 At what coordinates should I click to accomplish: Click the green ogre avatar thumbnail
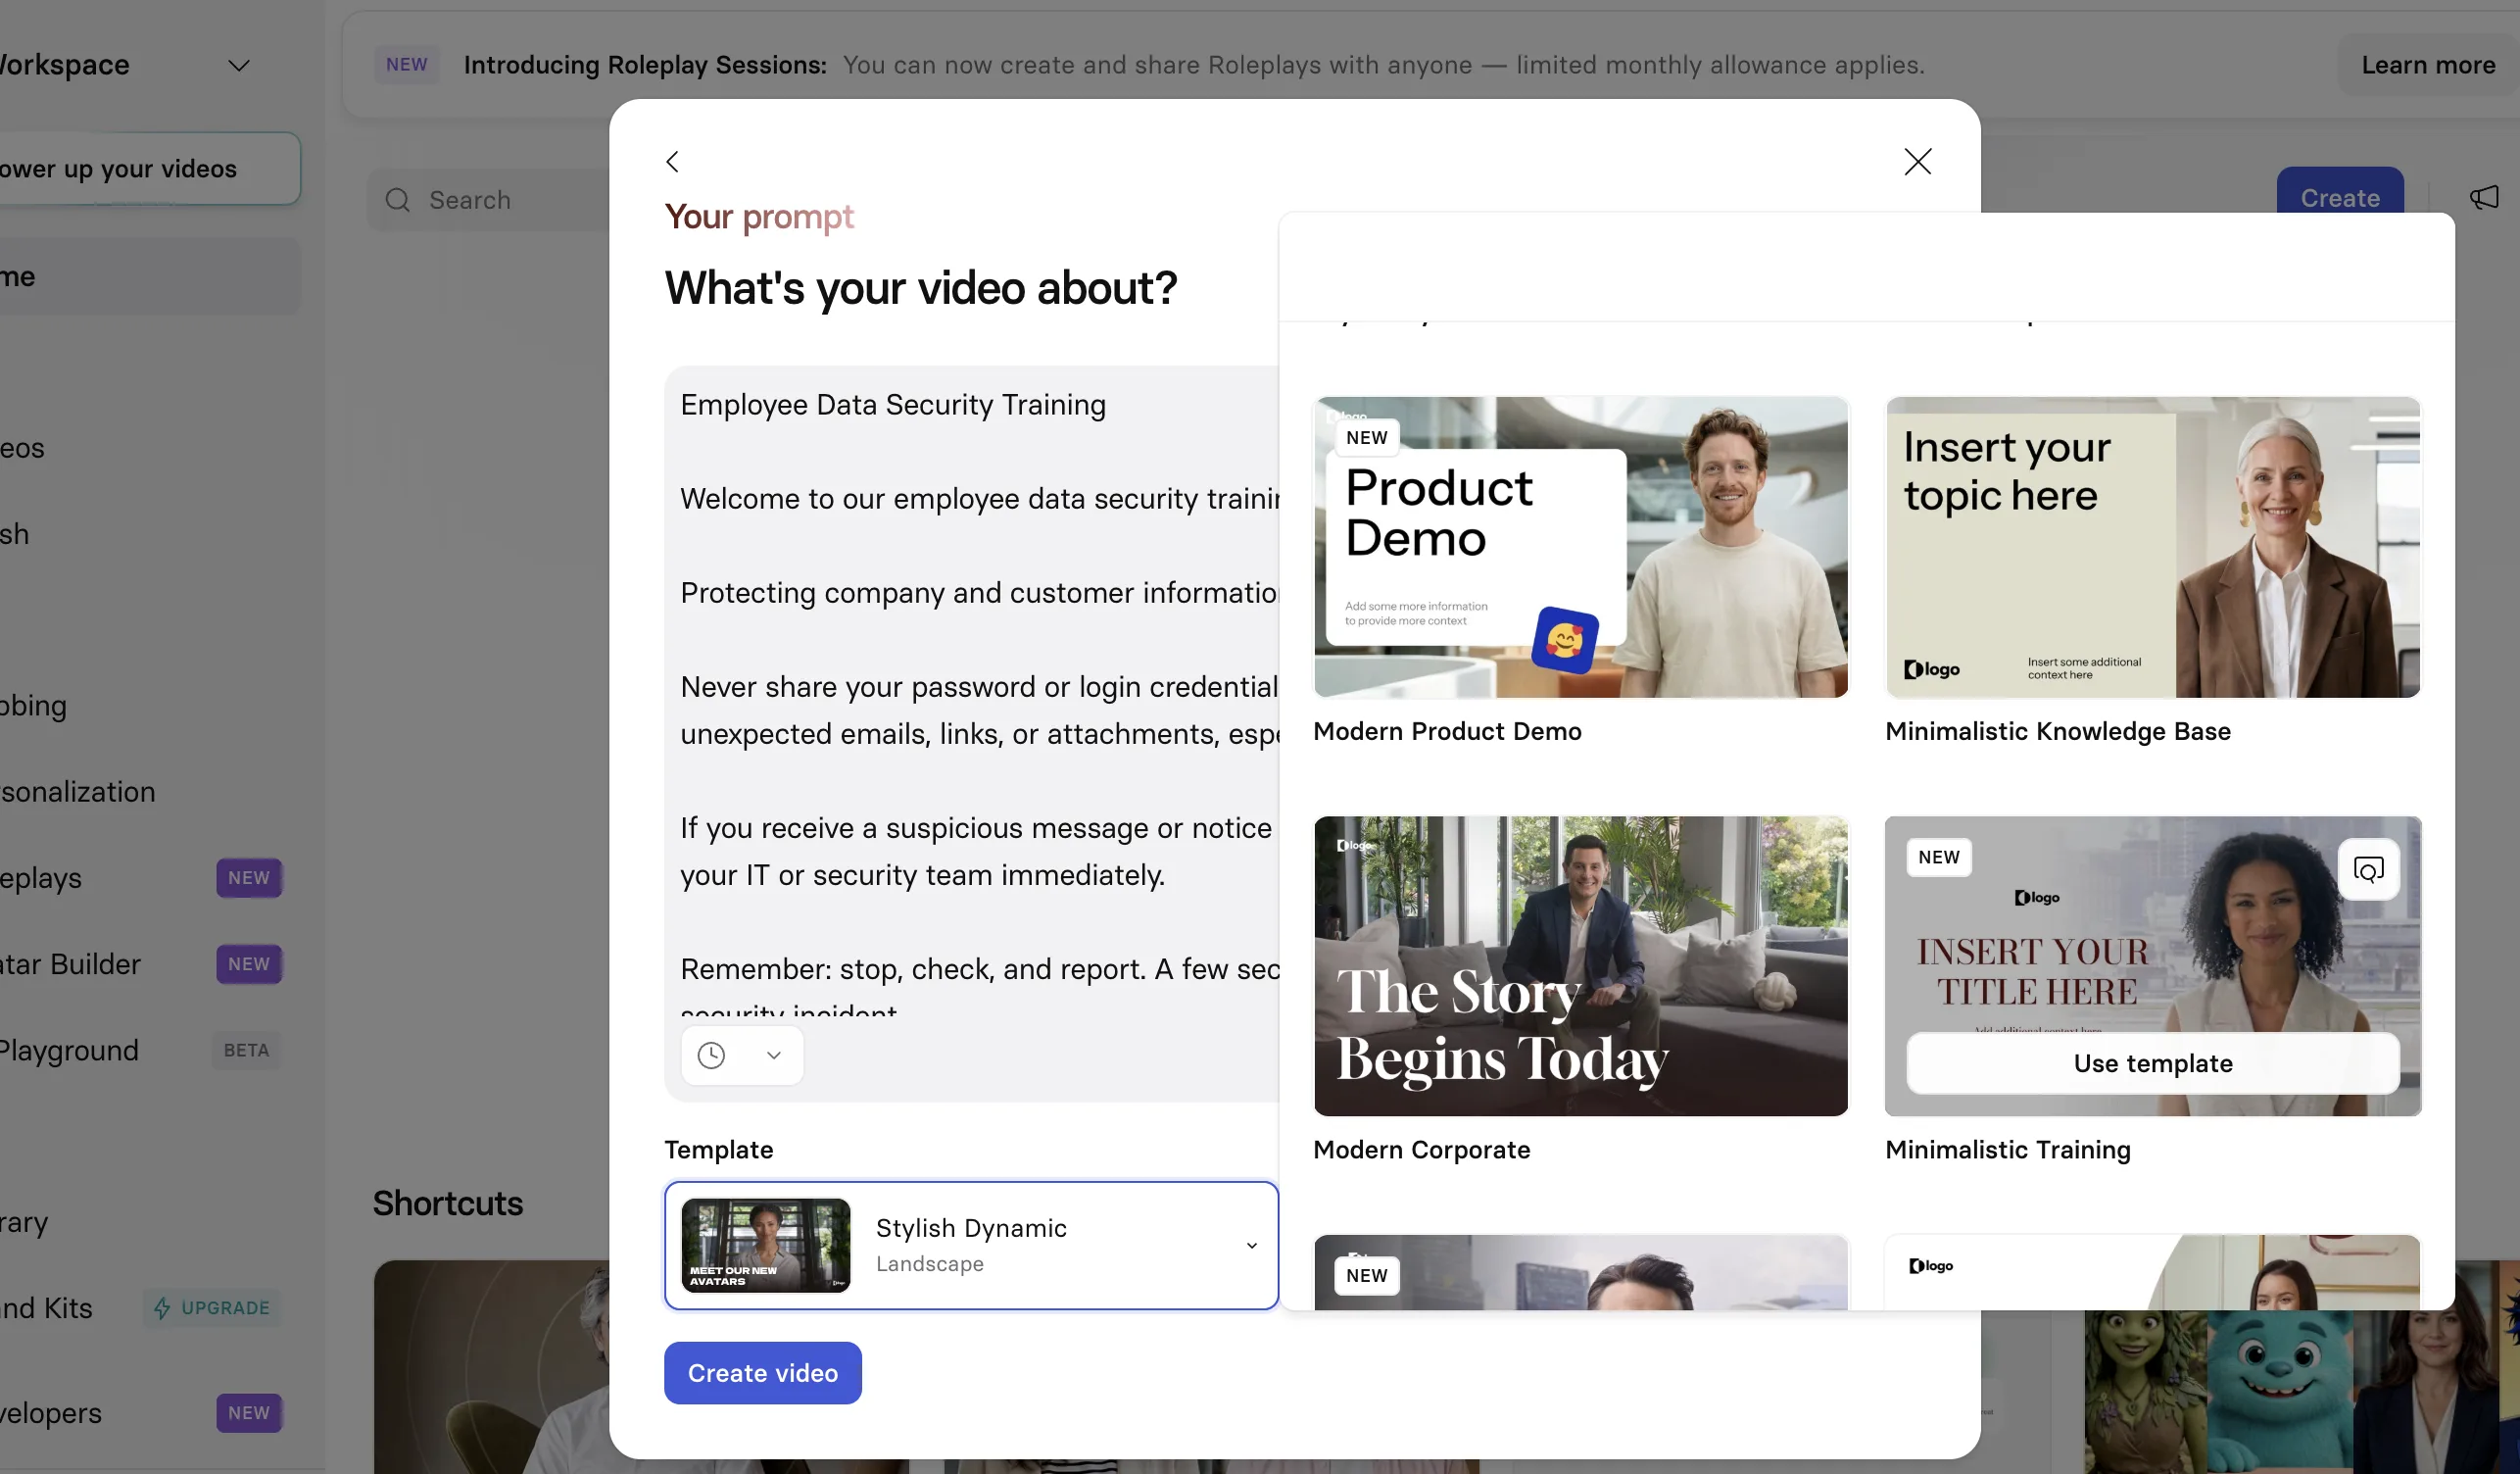(2145, 1392)
